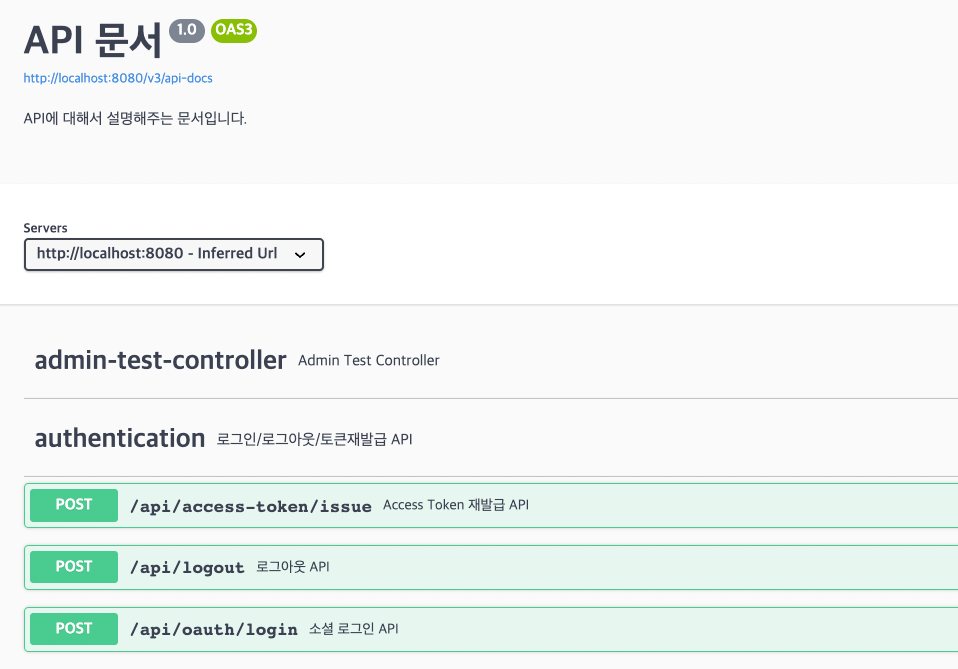This screenshot has height=669, width=958.
Task: Collapse the authentication section
Action: point(119,438)
